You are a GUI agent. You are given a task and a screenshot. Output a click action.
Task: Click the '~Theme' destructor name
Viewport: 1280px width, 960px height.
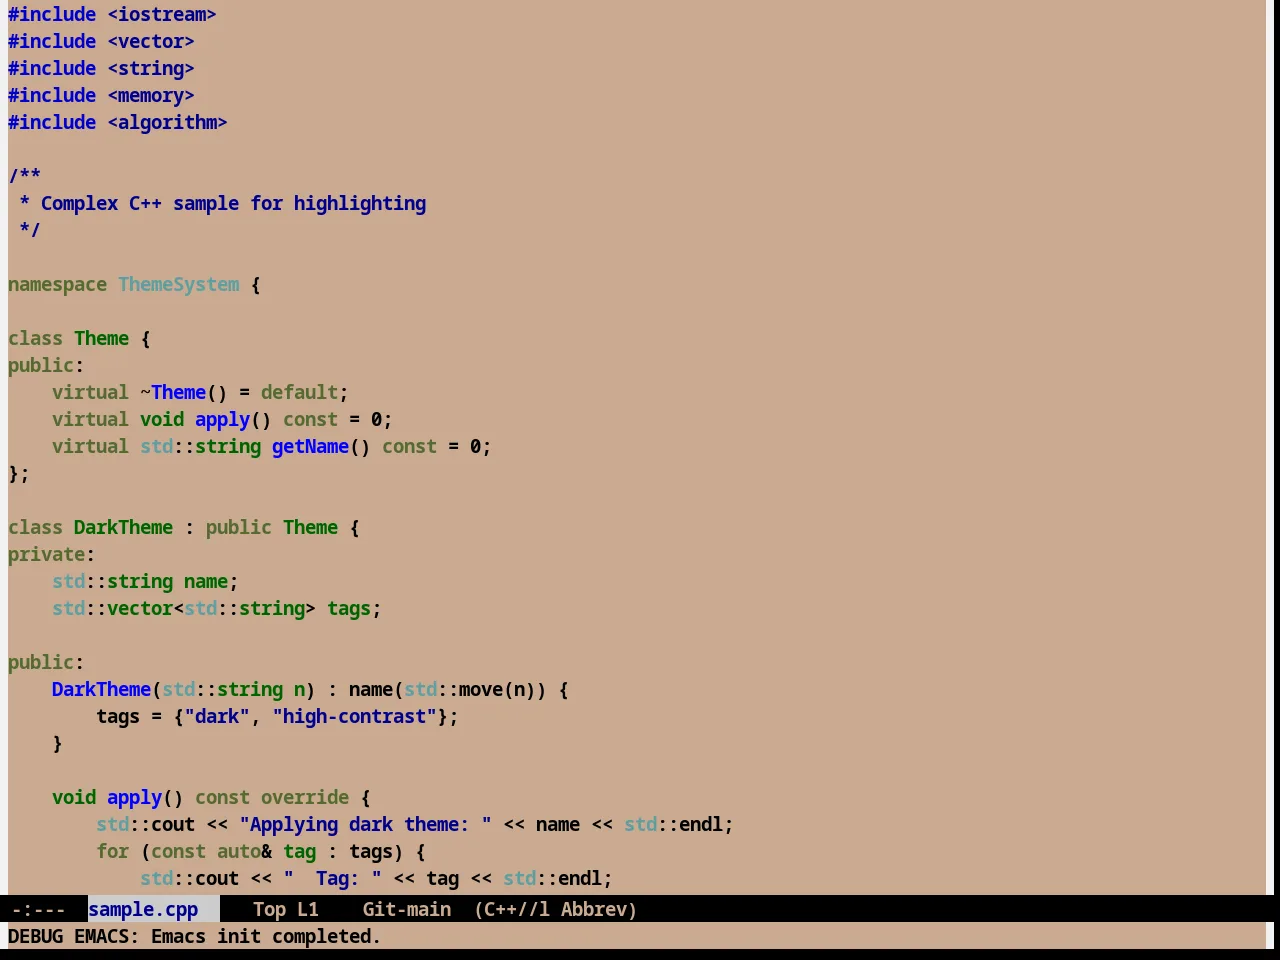coord(173,392)
